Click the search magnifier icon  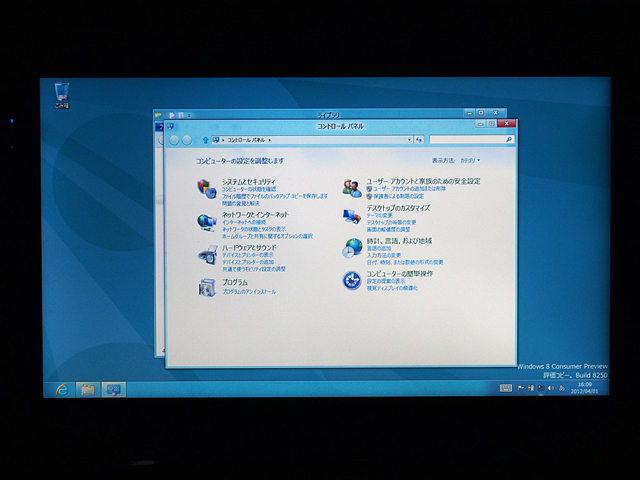tap(509, 140)
